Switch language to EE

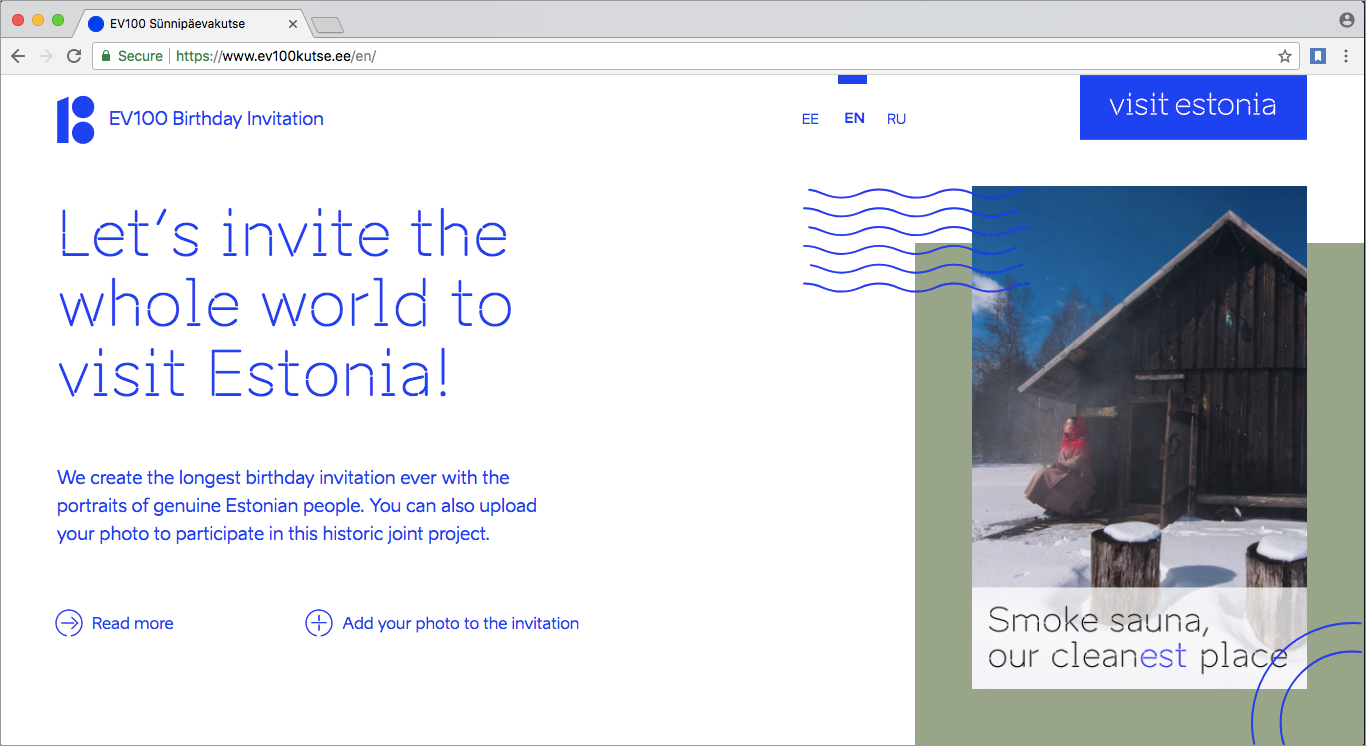pyautogui.click(x=810, y=119)
